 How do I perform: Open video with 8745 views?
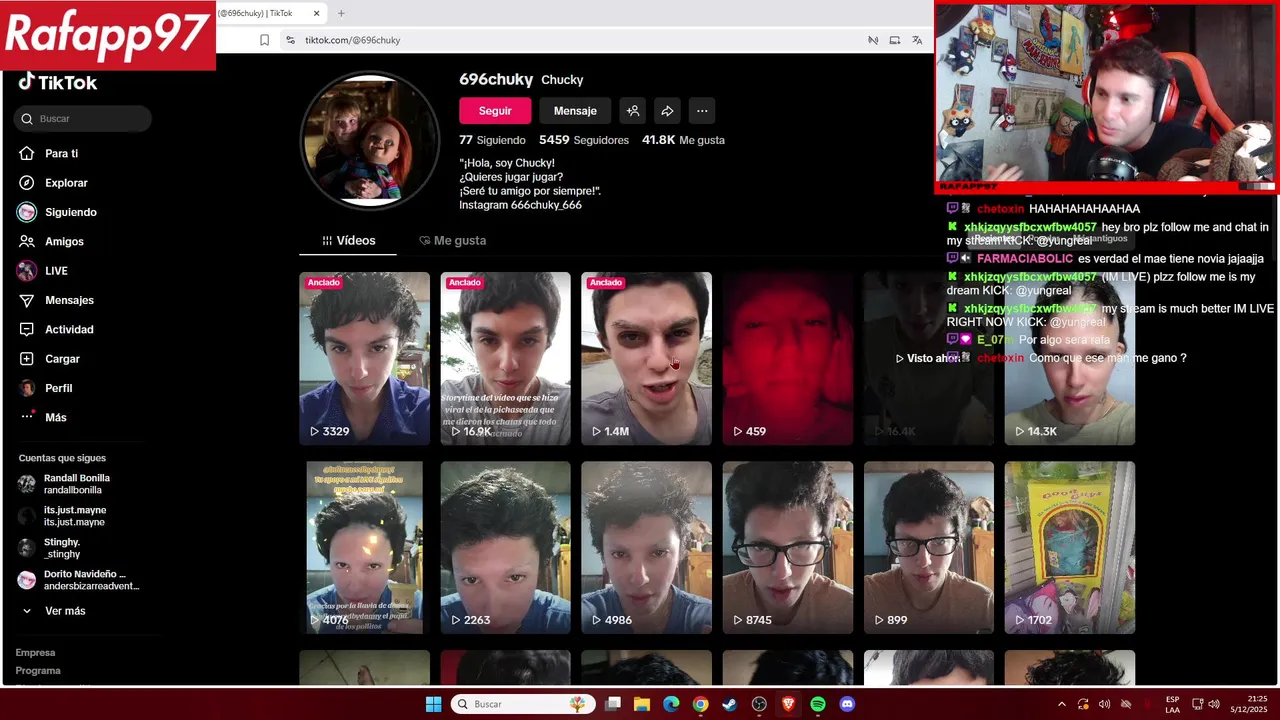tap(787, 547)
